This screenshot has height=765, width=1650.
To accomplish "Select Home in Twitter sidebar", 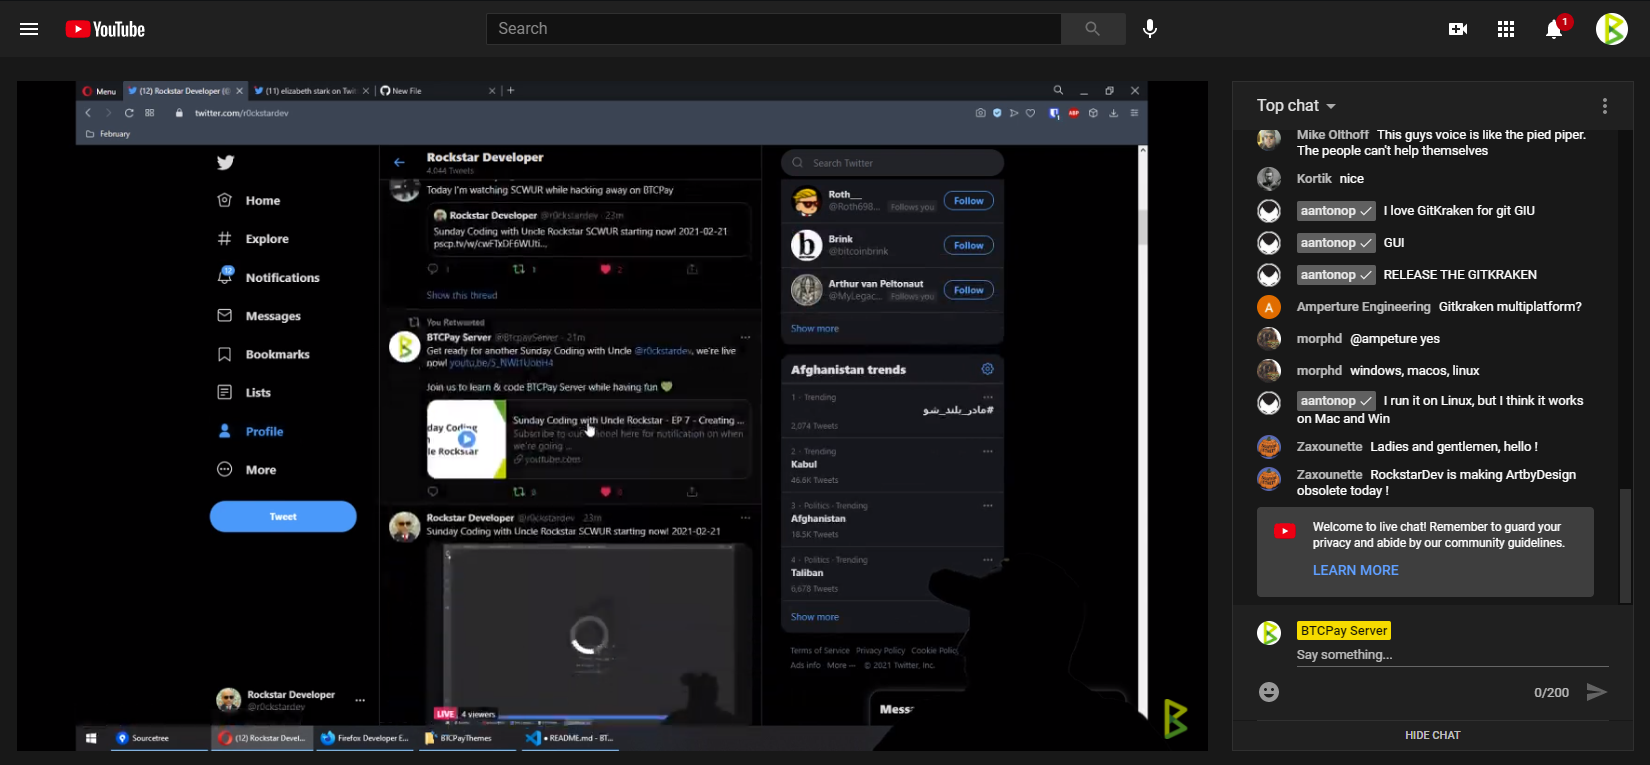I will coord(251,201).
